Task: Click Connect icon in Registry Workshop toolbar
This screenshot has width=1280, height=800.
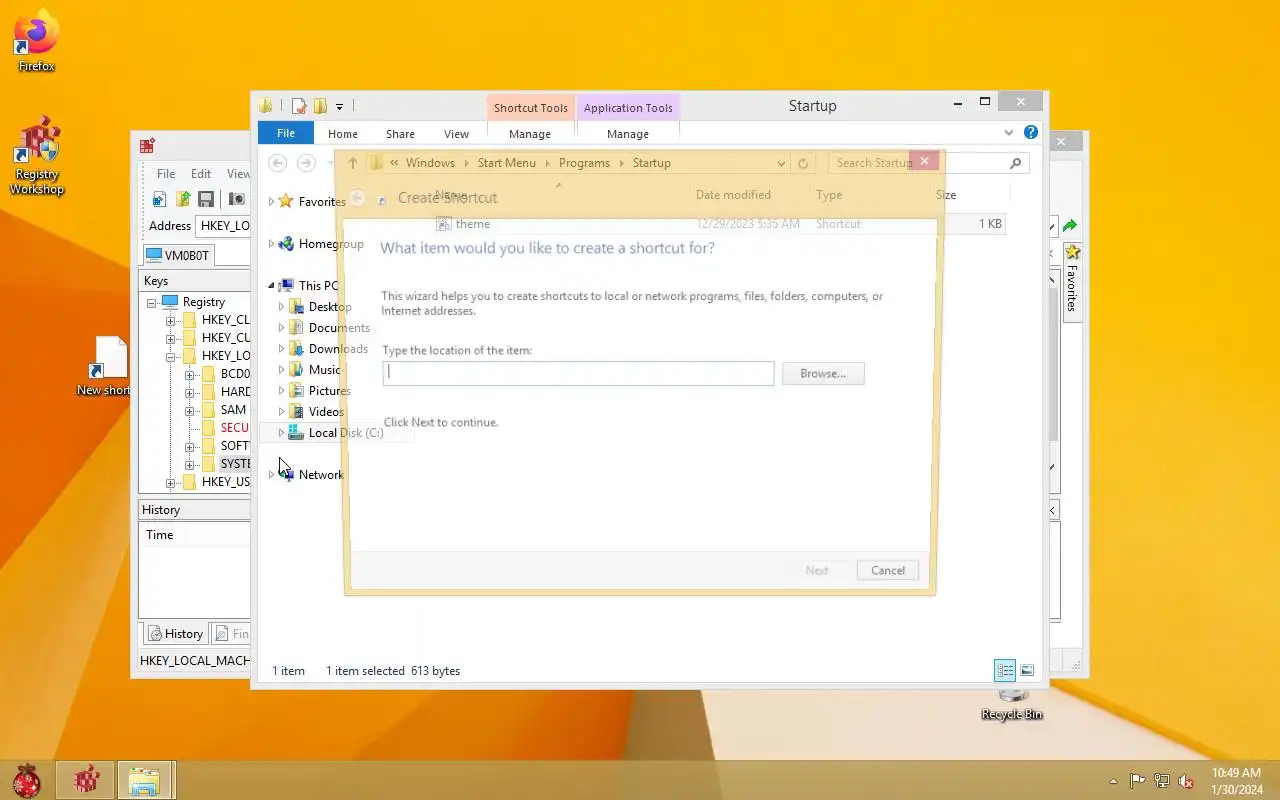Action: point(160,199)
